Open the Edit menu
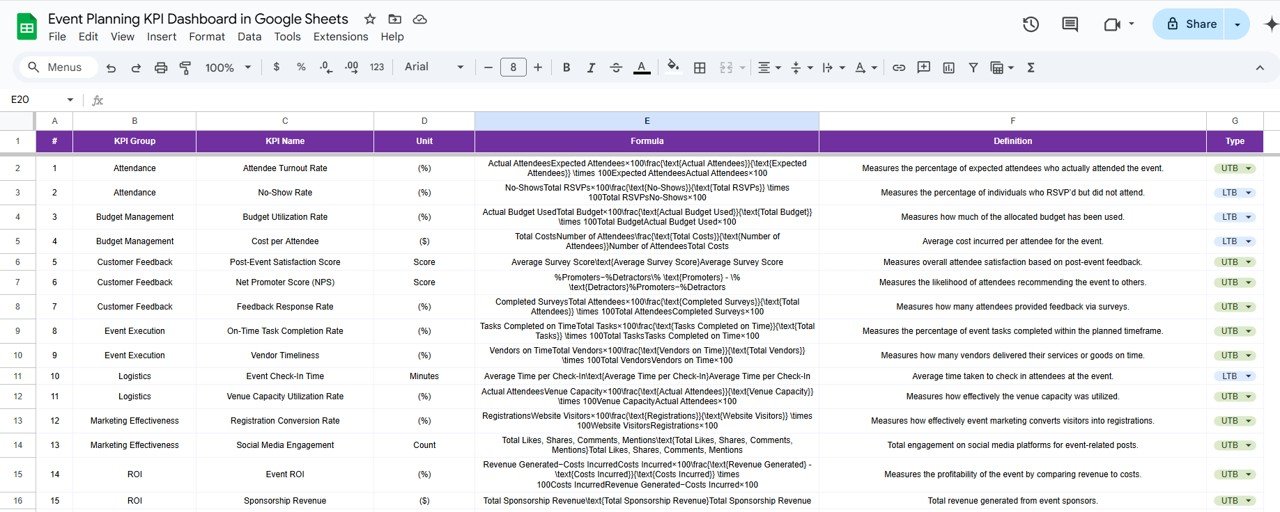The height and width of the screenshot is (512, 1280). point(88,37)
